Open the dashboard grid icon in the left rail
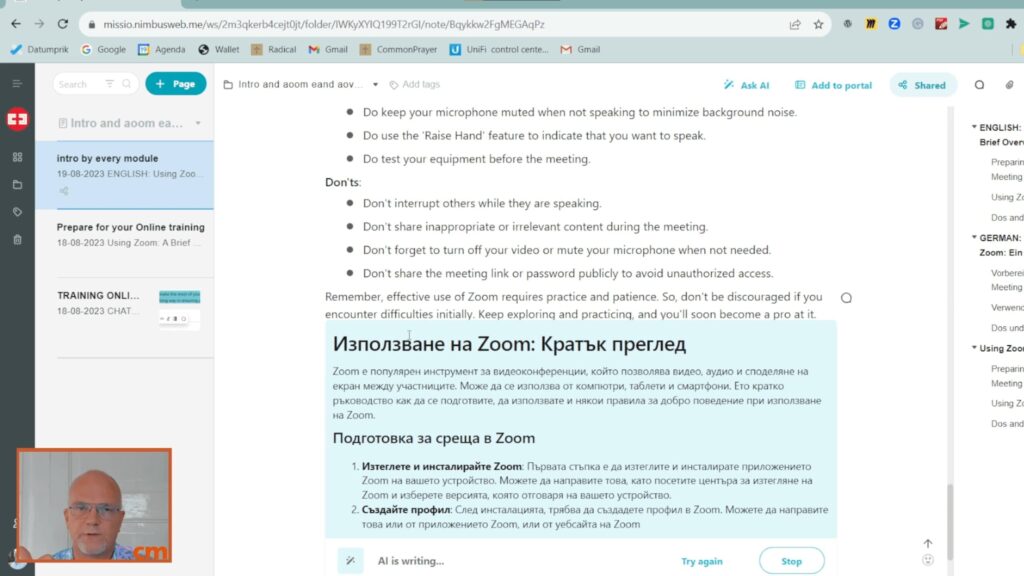1024x576 pixels. click(x=18, y=157)
